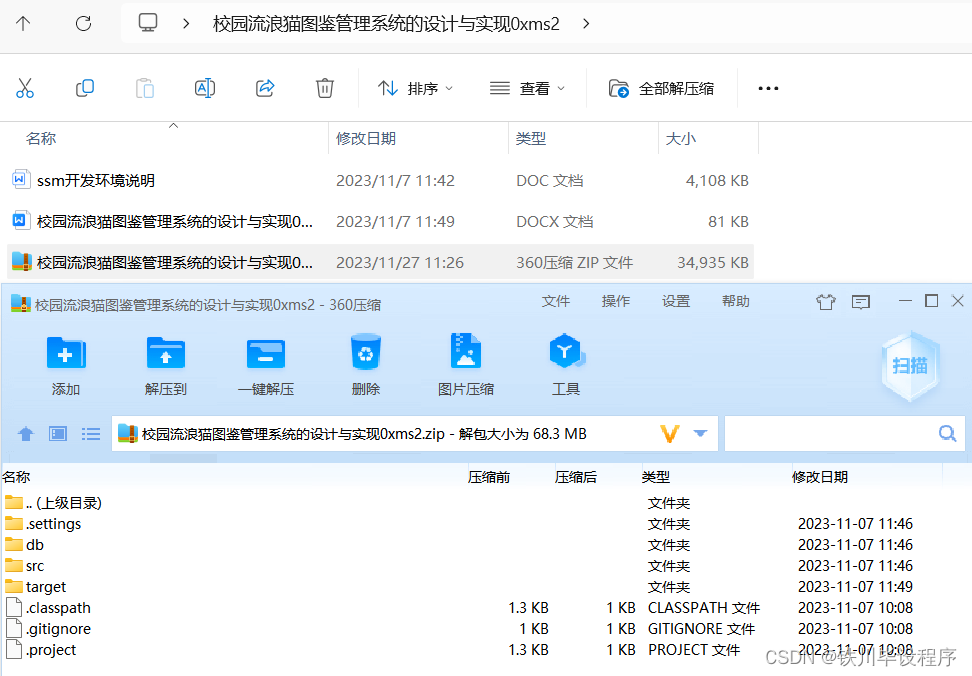This screenshot has height=676, width=972.
Task: Click the orange V icon in path bar
Action: point(669,434)
